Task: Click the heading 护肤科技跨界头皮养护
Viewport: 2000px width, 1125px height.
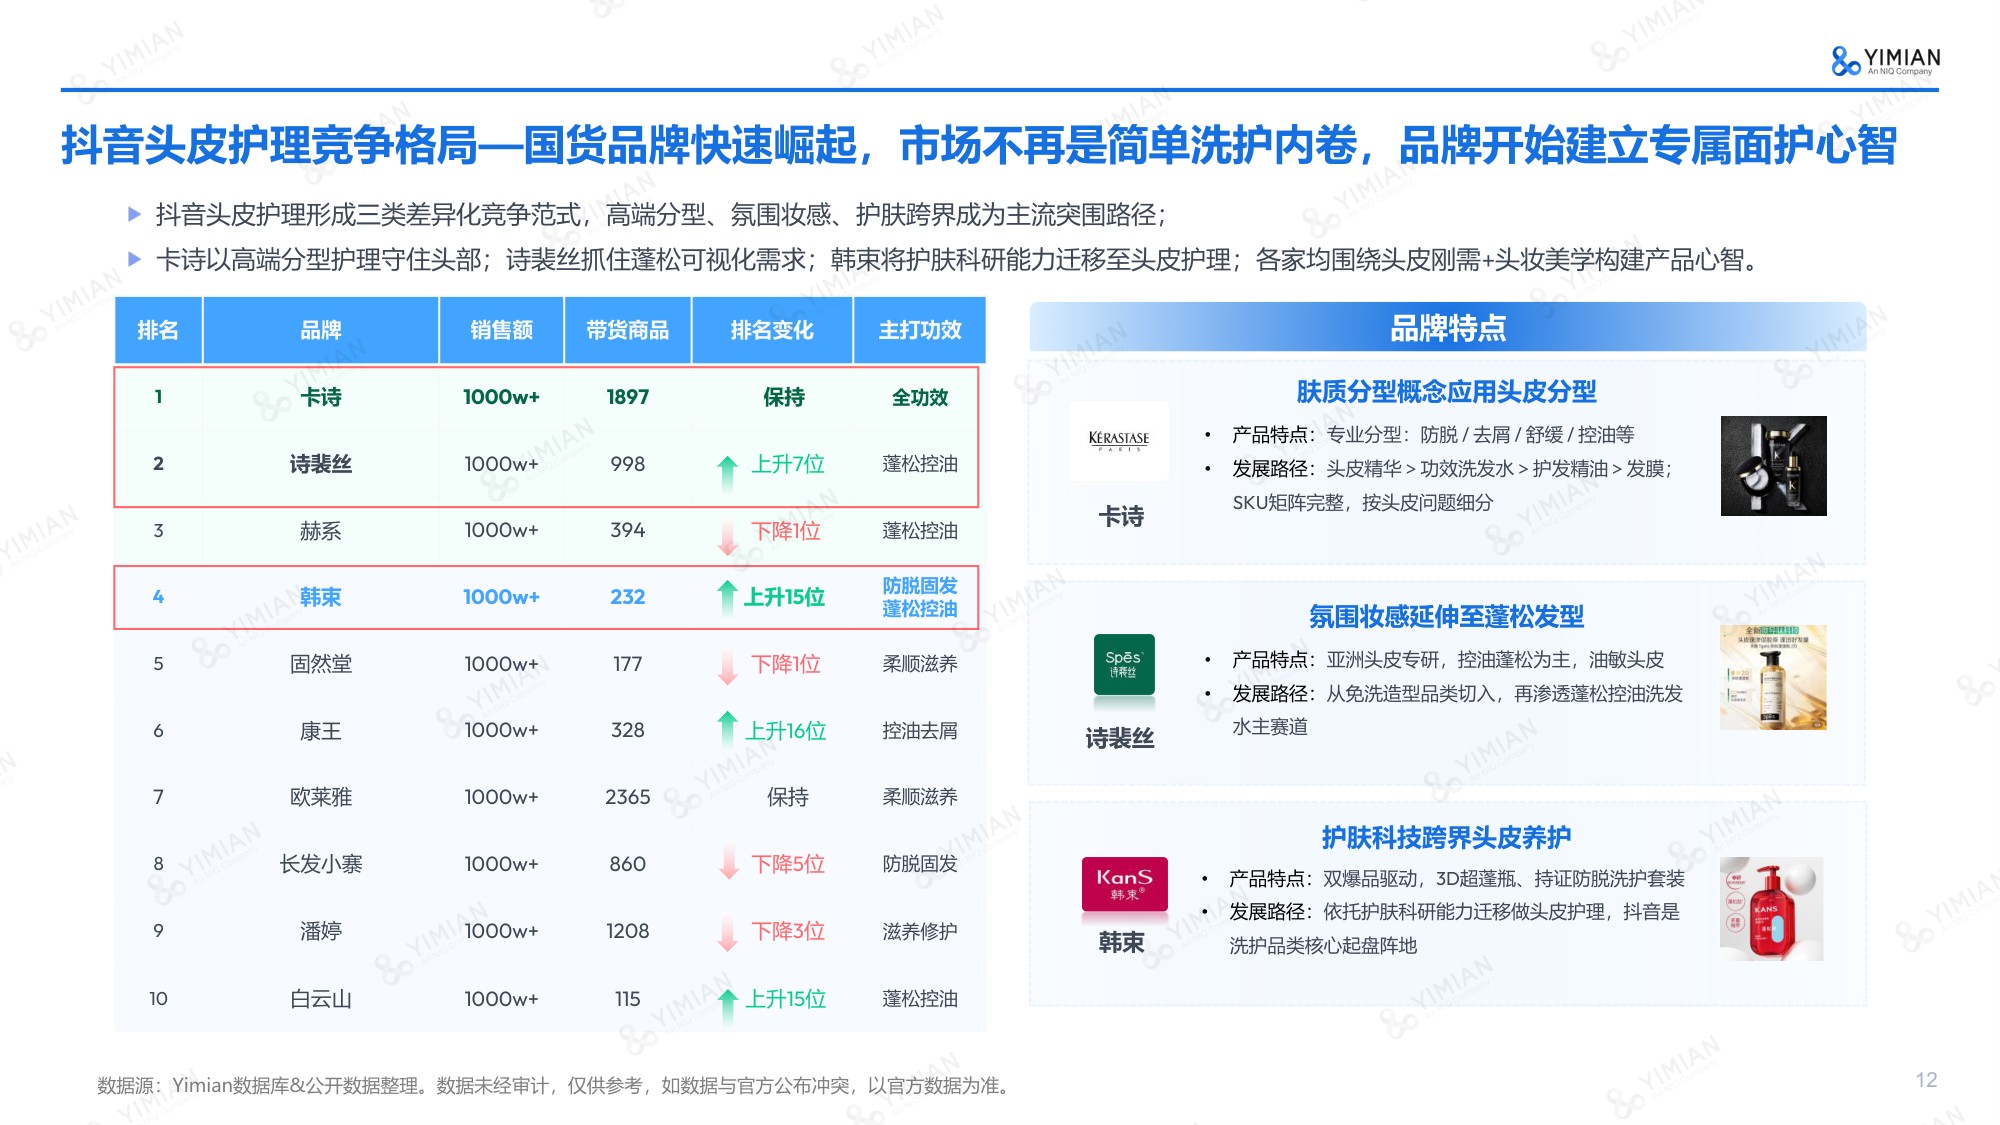Action: point(1446,837)
